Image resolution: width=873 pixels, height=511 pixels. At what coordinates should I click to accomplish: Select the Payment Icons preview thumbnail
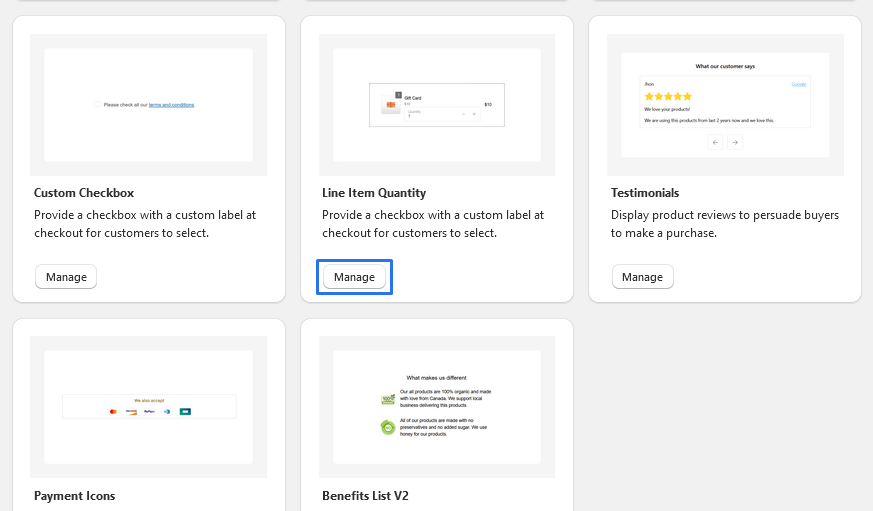[148, 406]
